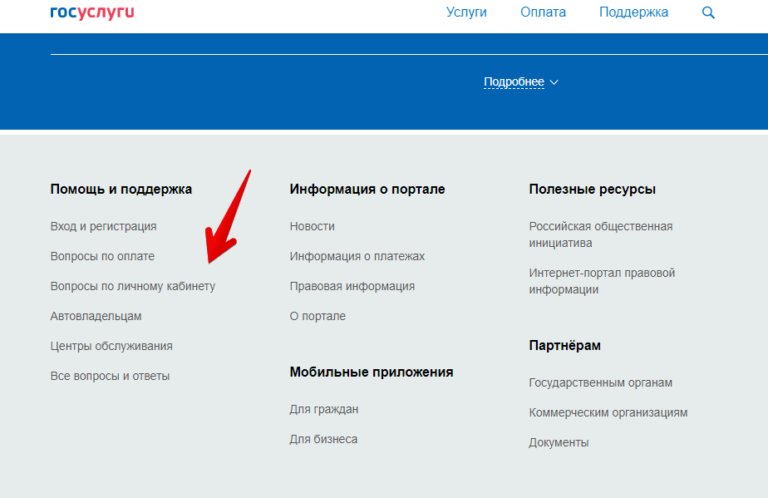View Все вопросы и ответы
This screenshot has height=498, width=768.
coord(110,377)
